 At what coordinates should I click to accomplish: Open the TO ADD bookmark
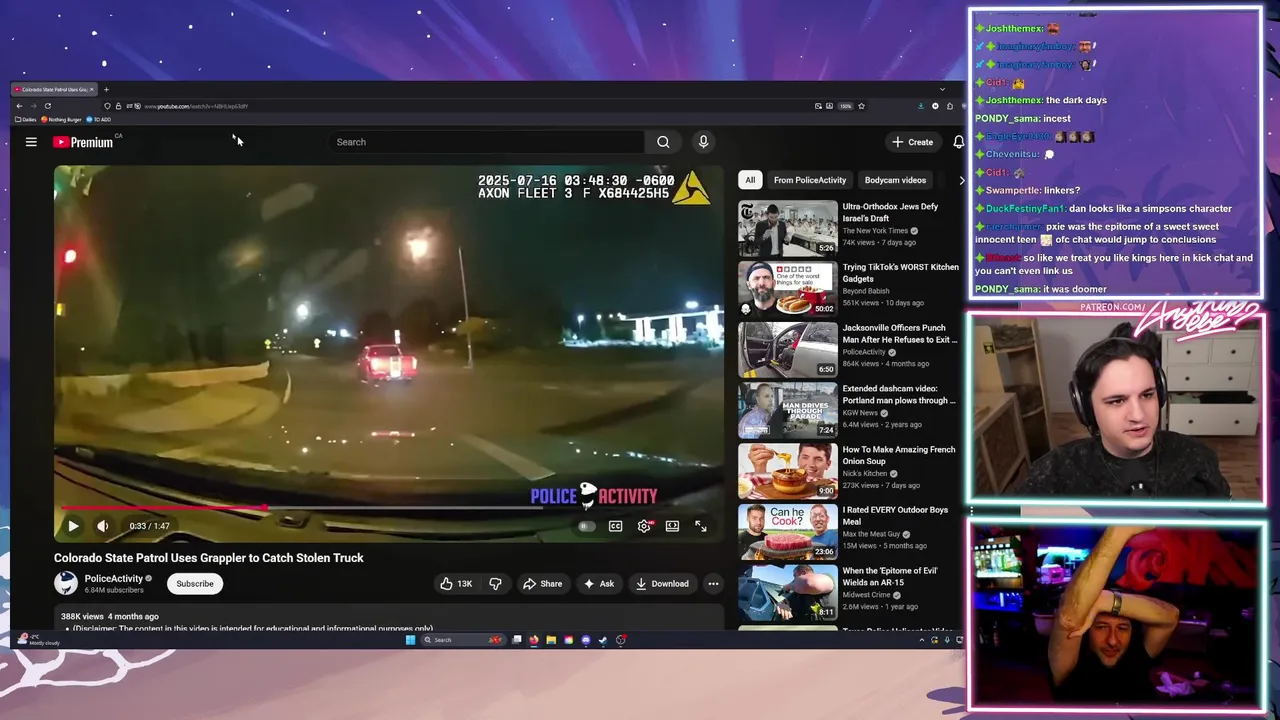(x=99, y=119)
